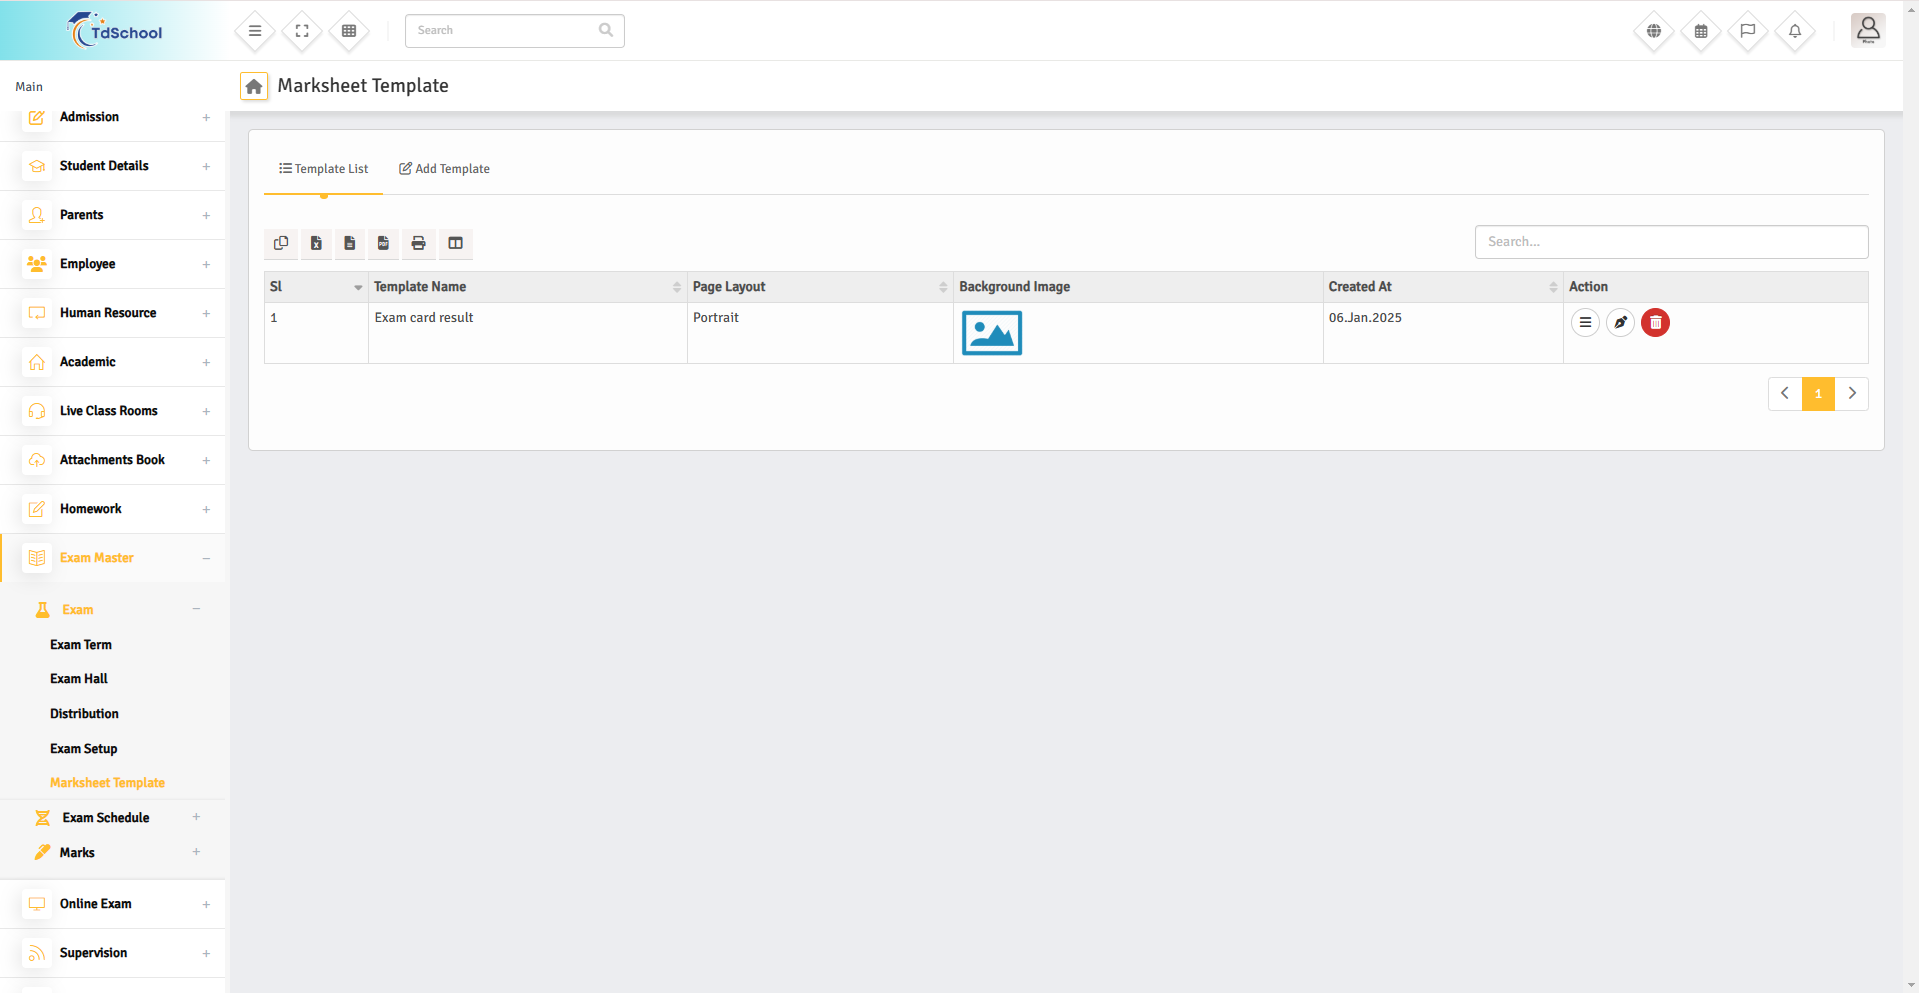Export the table as Excel file
Viewport: 1919px width, 993px height.
[x=316, y=243]
